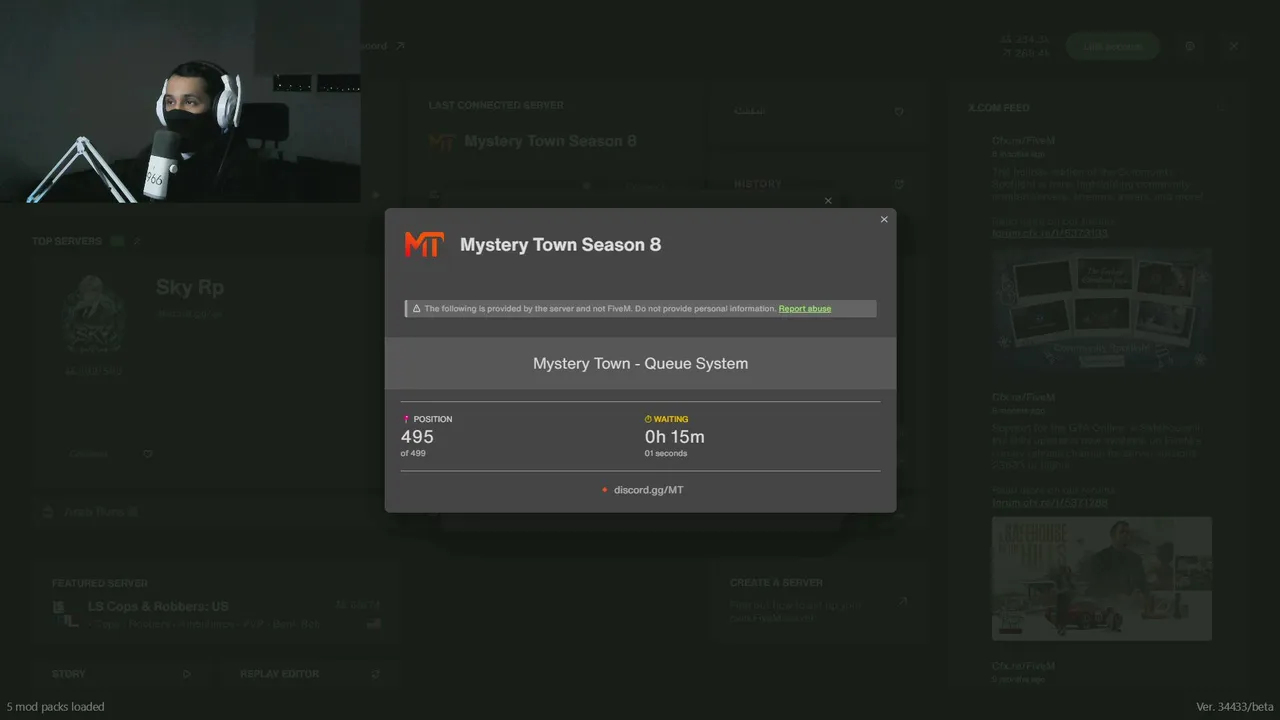Click the version text Ver. 34433/beta
The width and height of the screenshot is (1280, 720).
tap(1235, 707)
